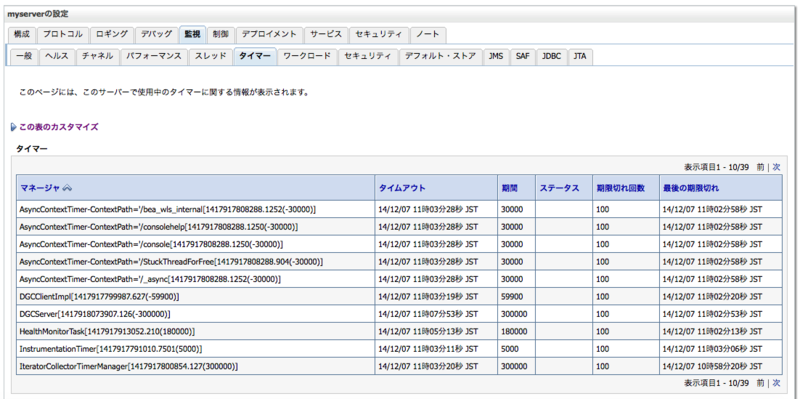800x399 pixels.
Task: Open the SAF sub-tab
Action: click(x=522, y=56)
